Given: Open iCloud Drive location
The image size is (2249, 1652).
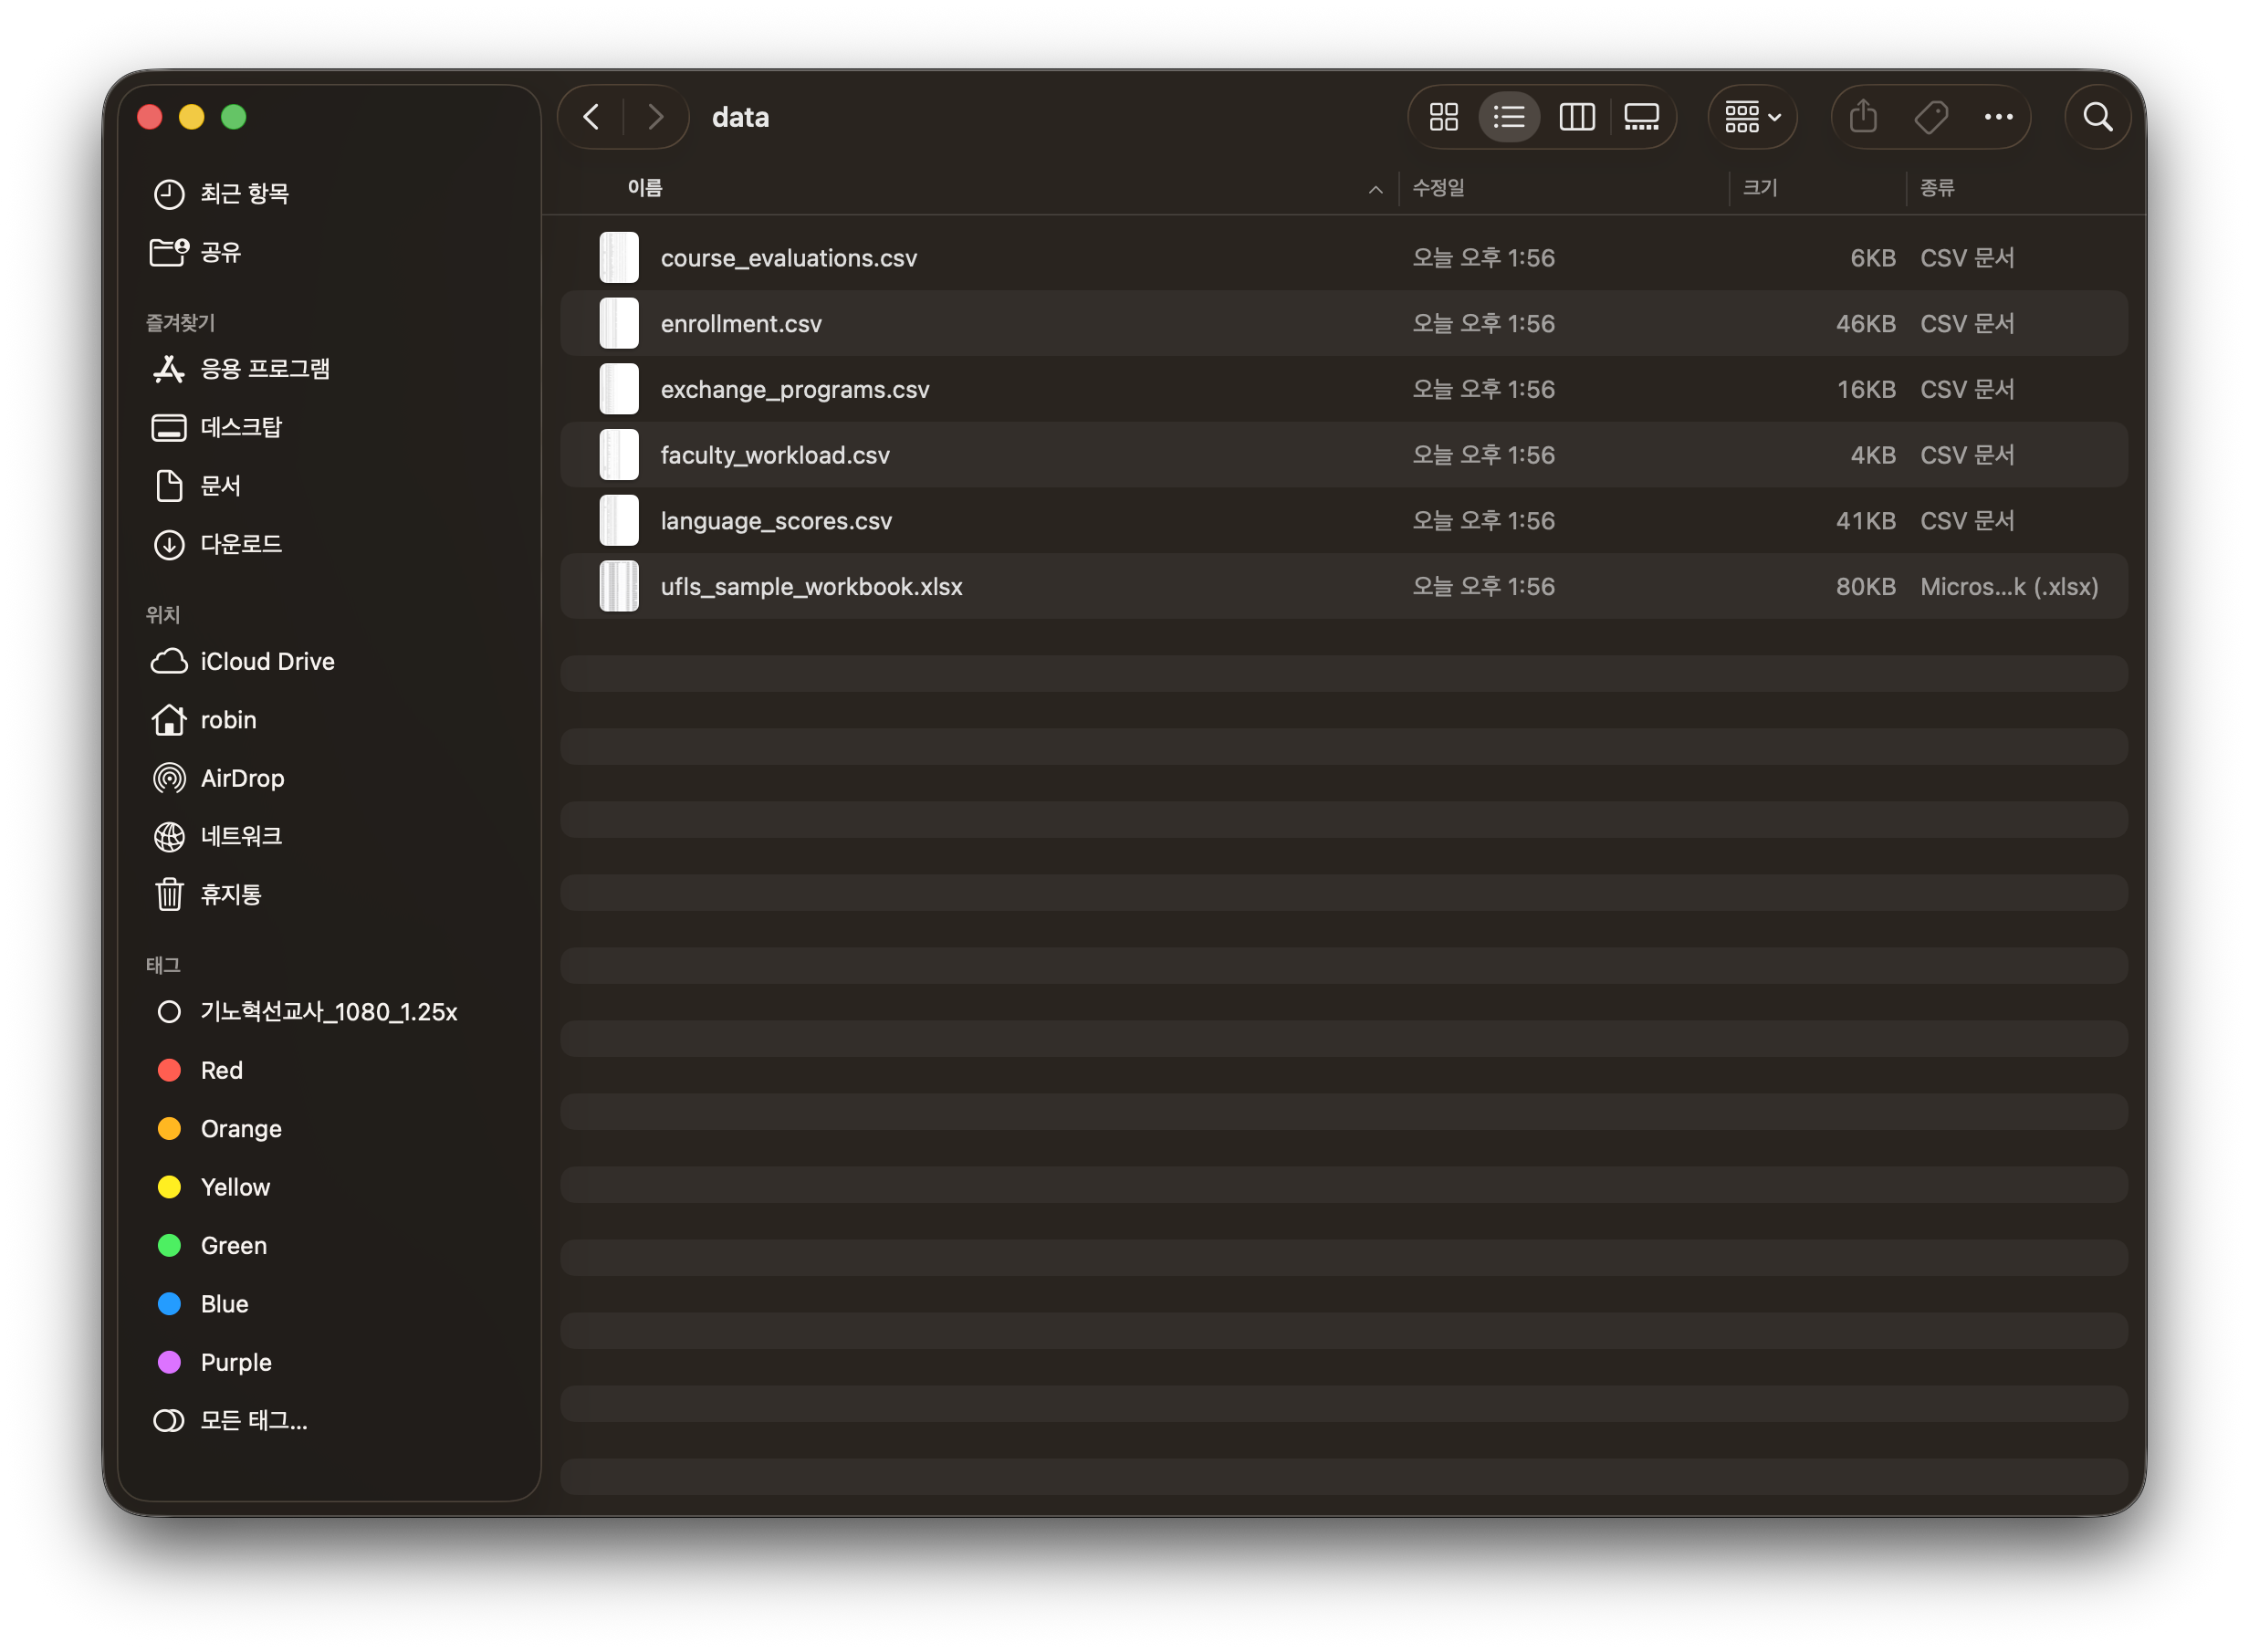Looking at the screenshot, I should pyautogui.click(x=267, y=661).
